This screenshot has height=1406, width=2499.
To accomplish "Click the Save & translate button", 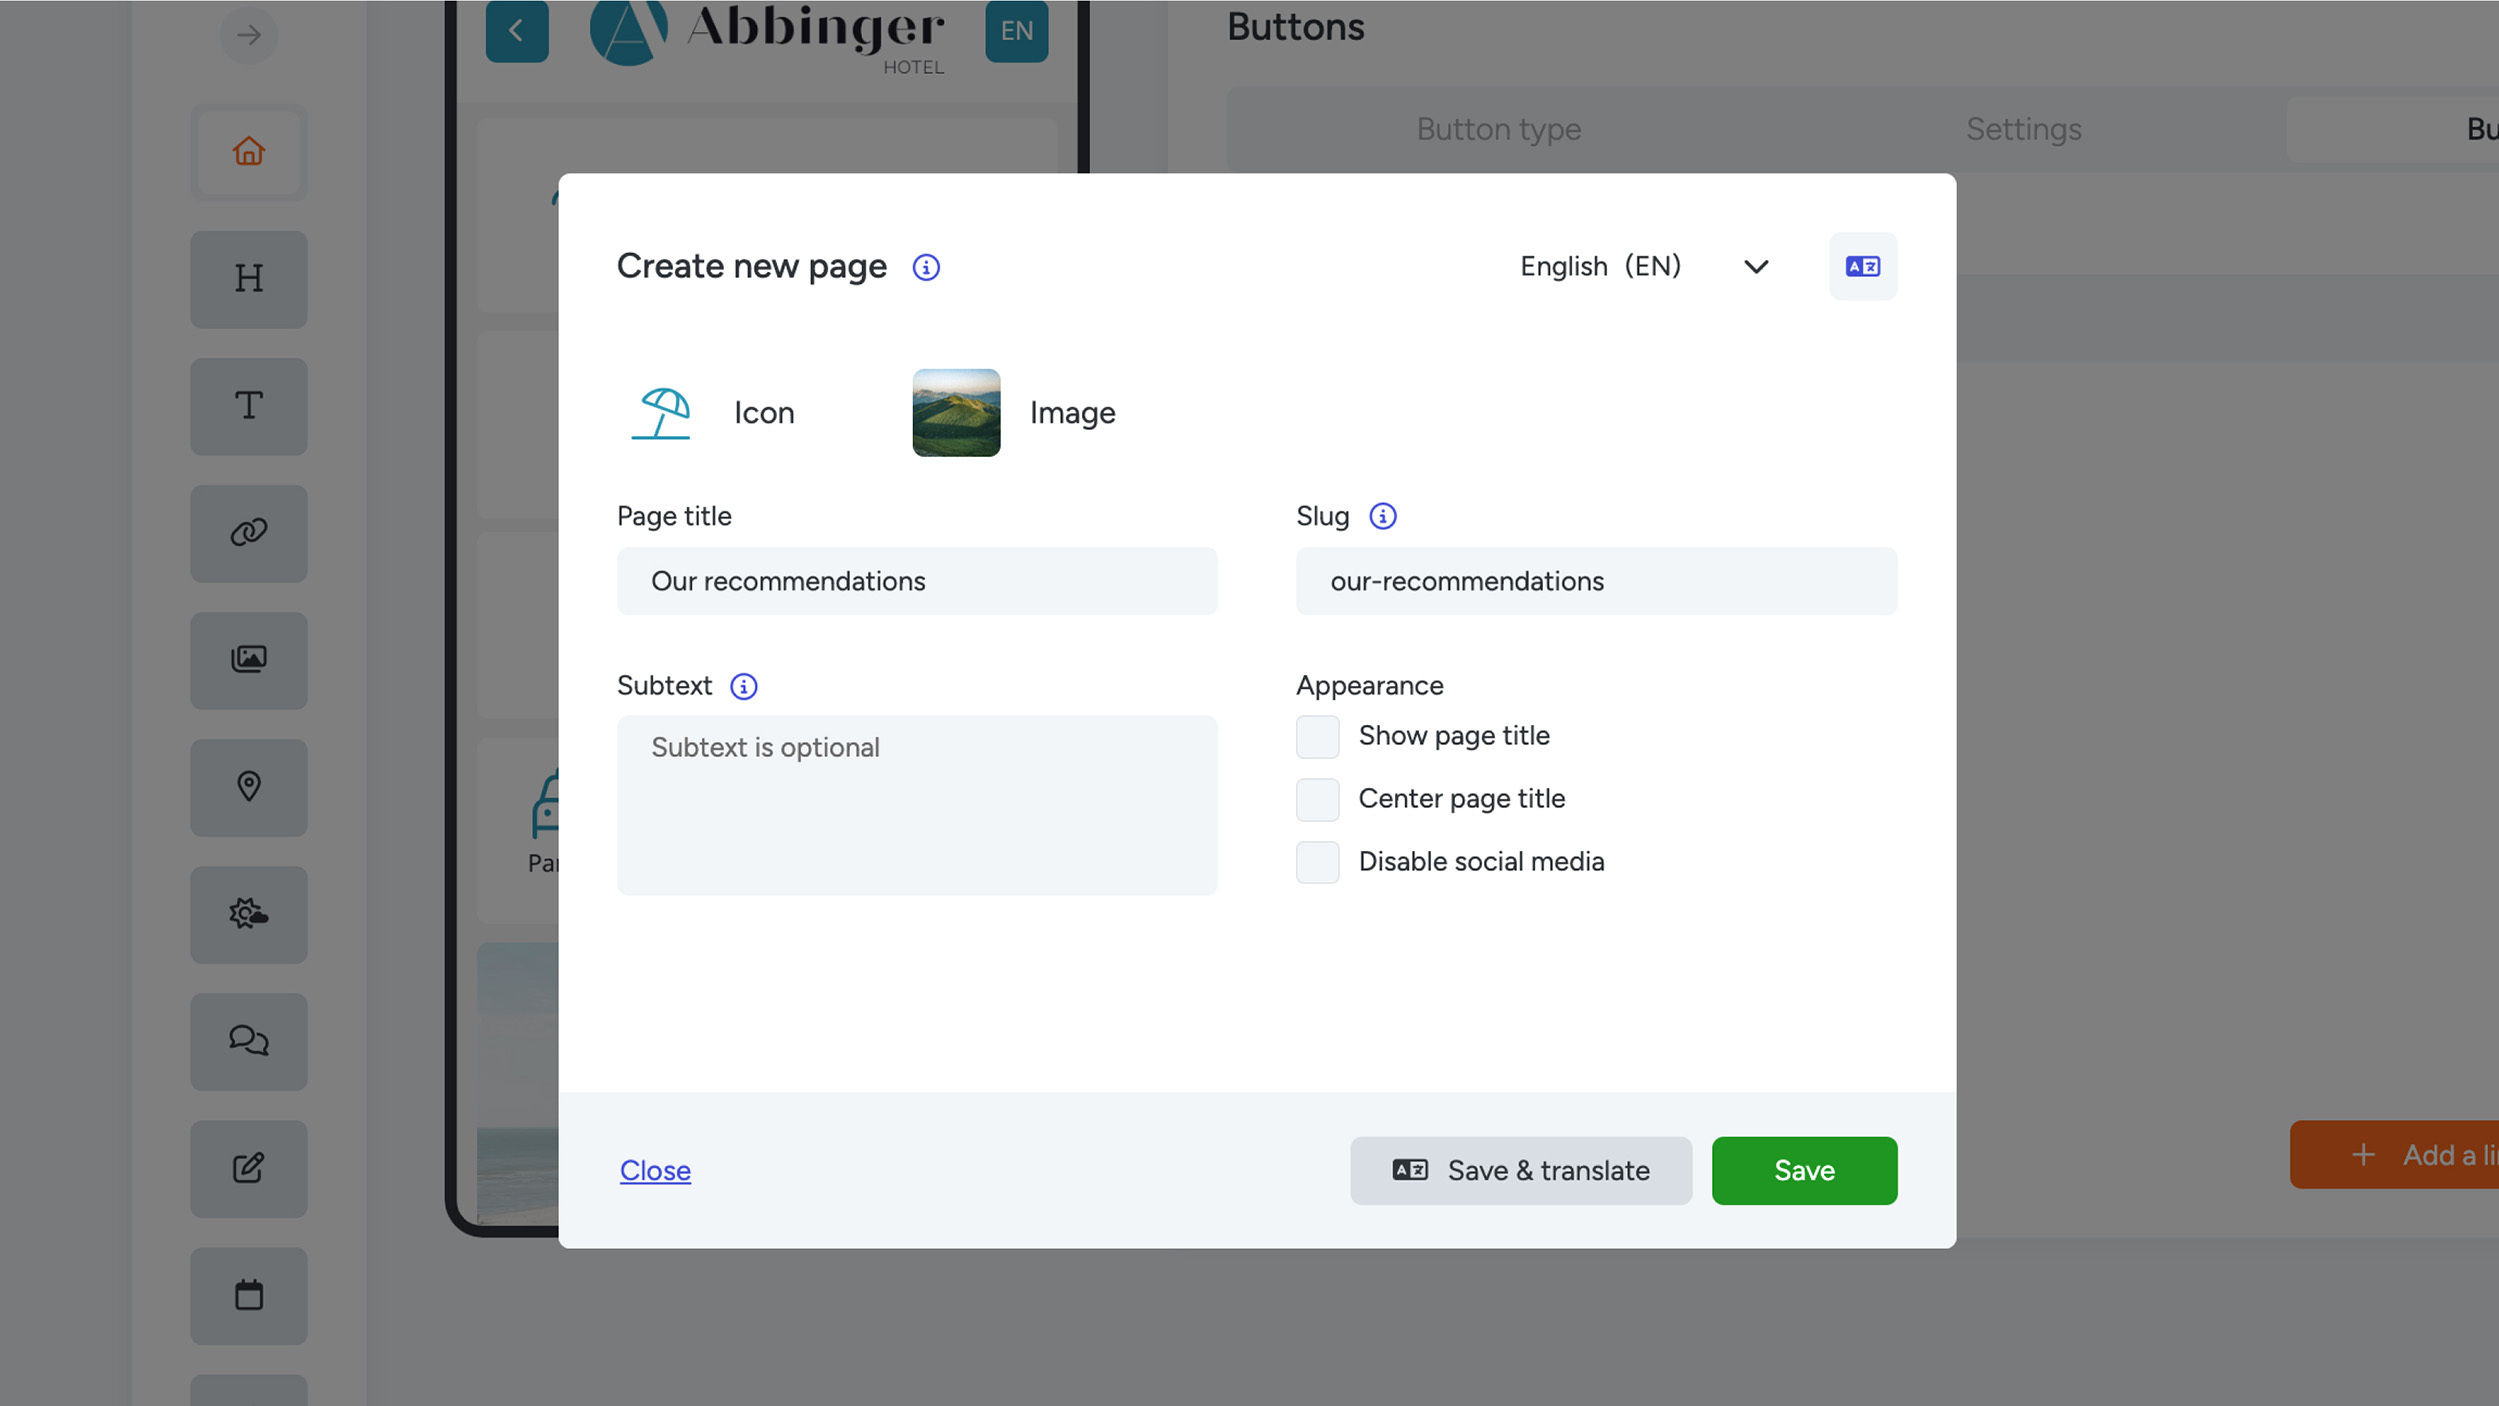I will pos(1520,1170).
